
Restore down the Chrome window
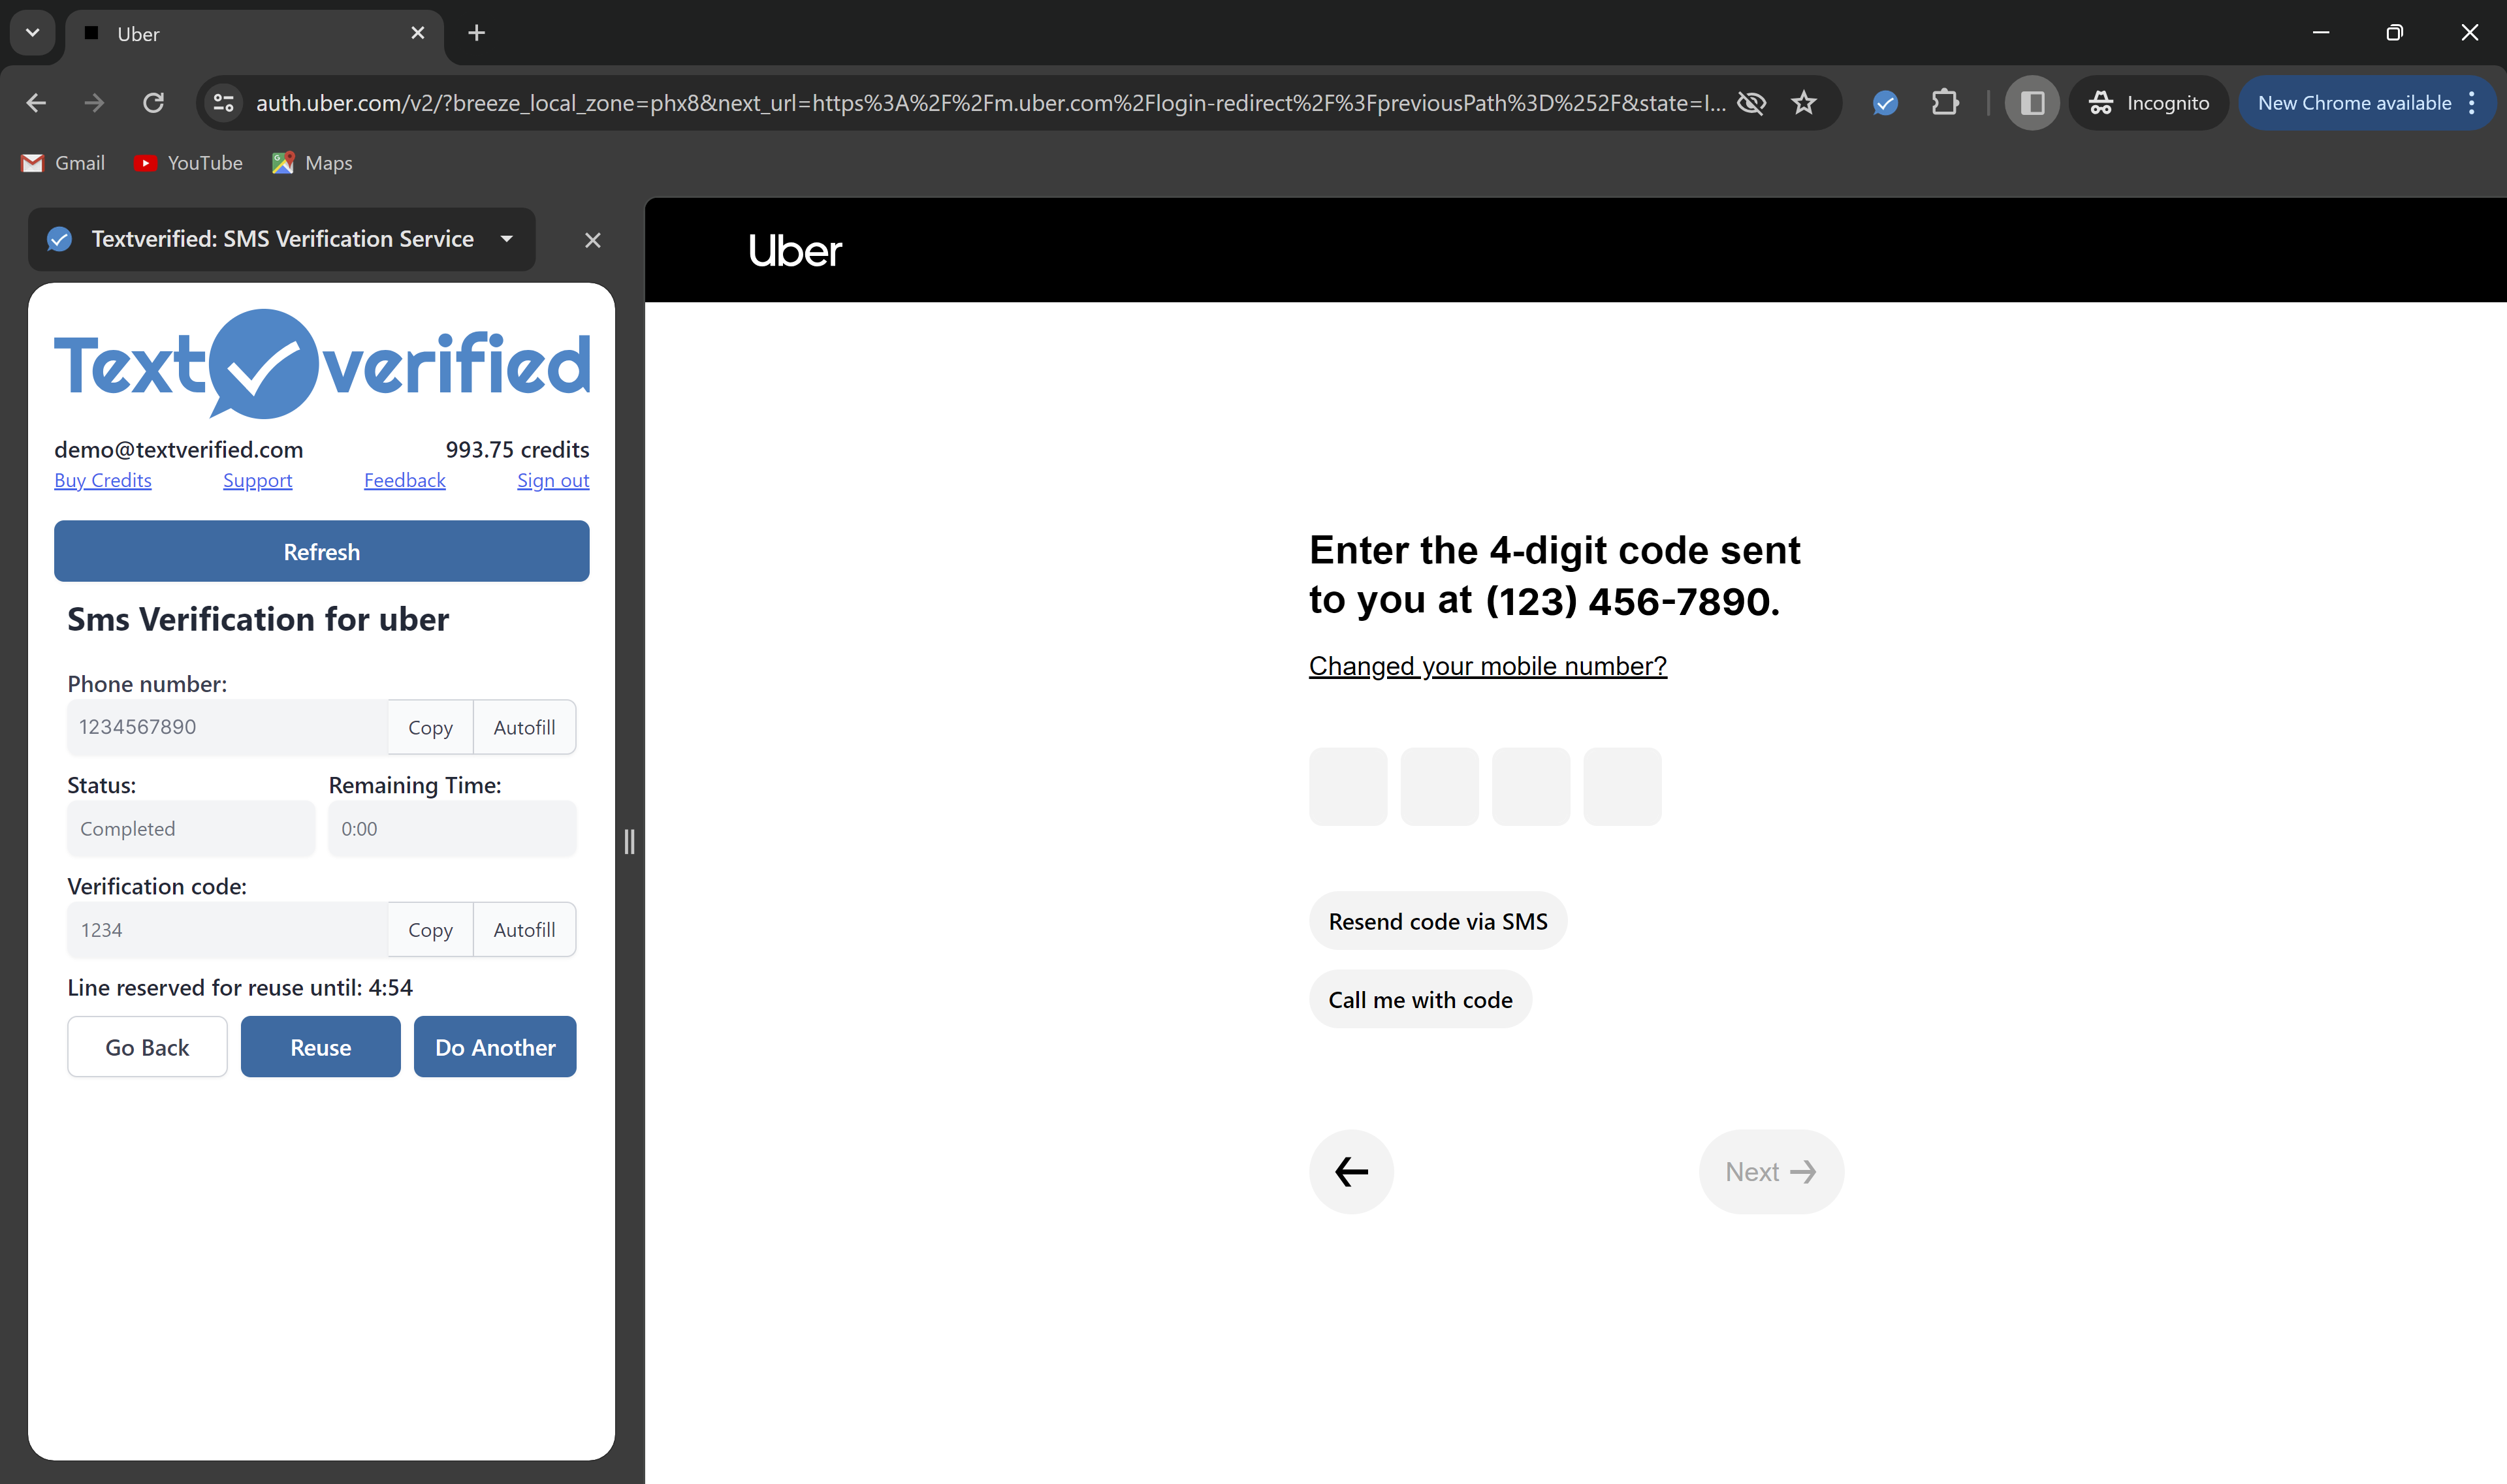coord(2394,33)
